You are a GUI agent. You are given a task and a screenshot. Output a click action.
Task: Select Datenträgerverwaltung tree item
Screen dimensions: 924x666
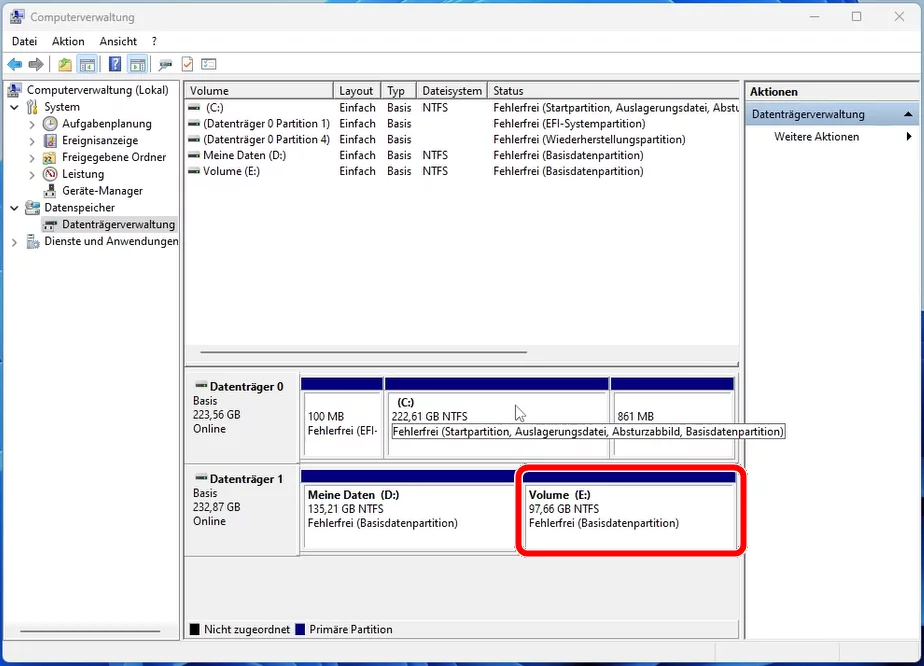118,225
